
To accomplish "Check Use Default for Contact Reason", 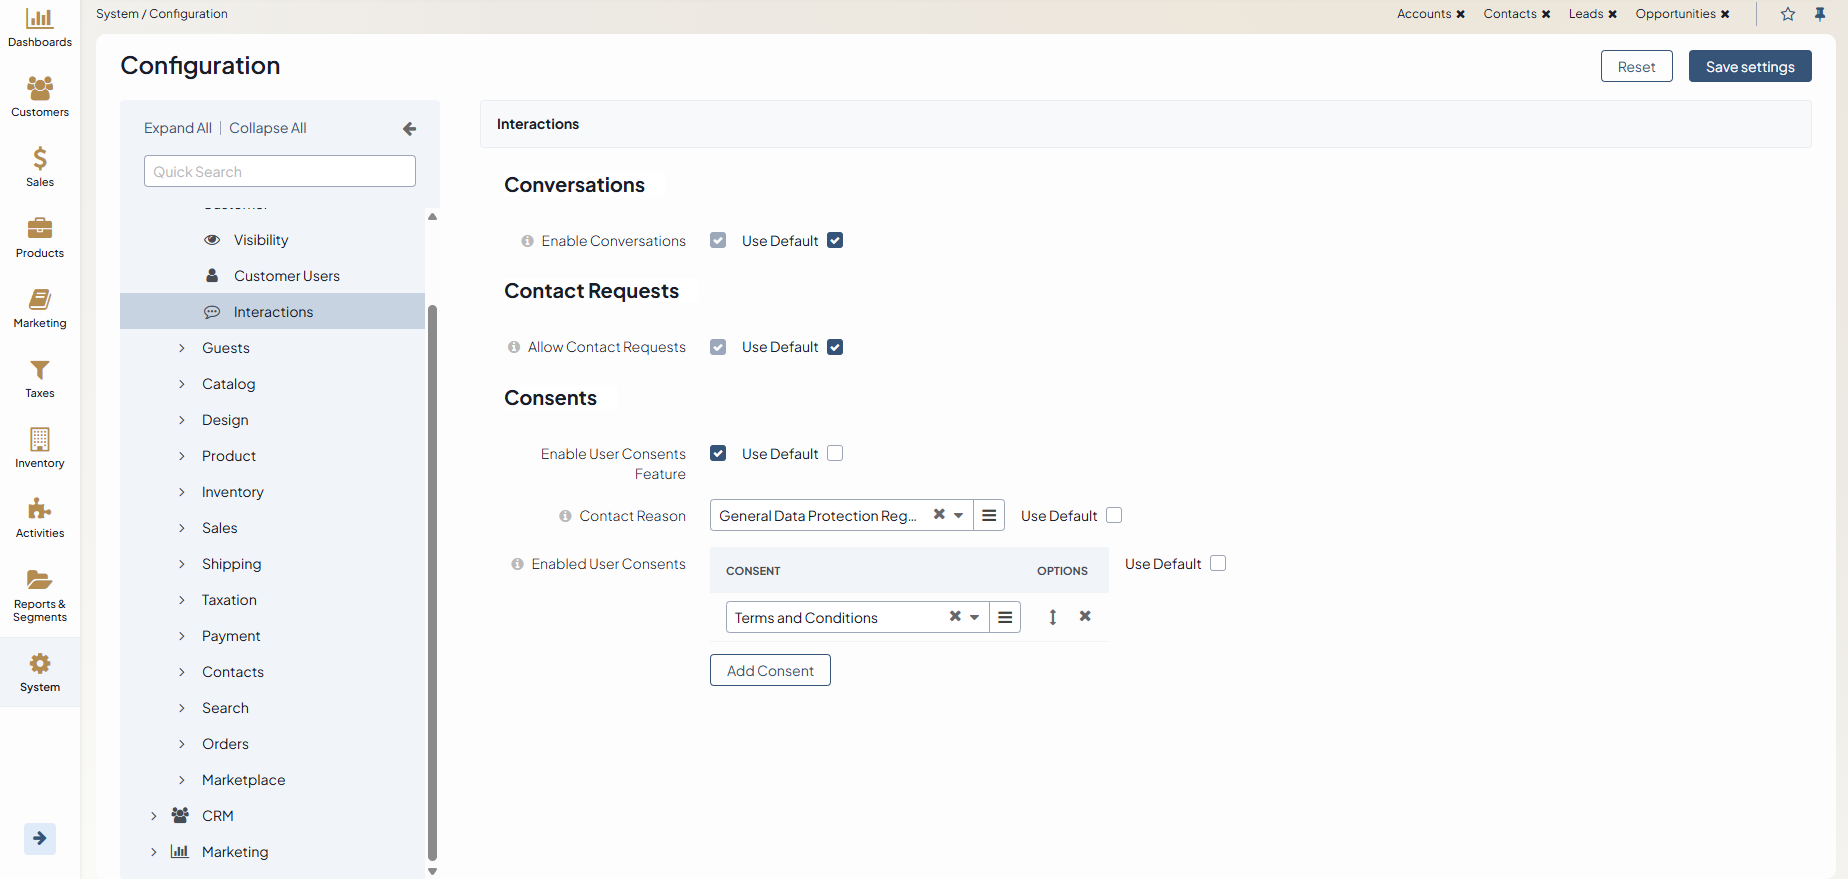I will 1114,516.
